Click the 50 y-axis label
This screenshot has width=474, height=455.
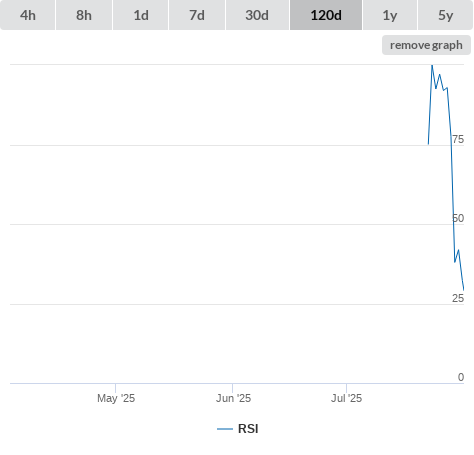(458, 218)
